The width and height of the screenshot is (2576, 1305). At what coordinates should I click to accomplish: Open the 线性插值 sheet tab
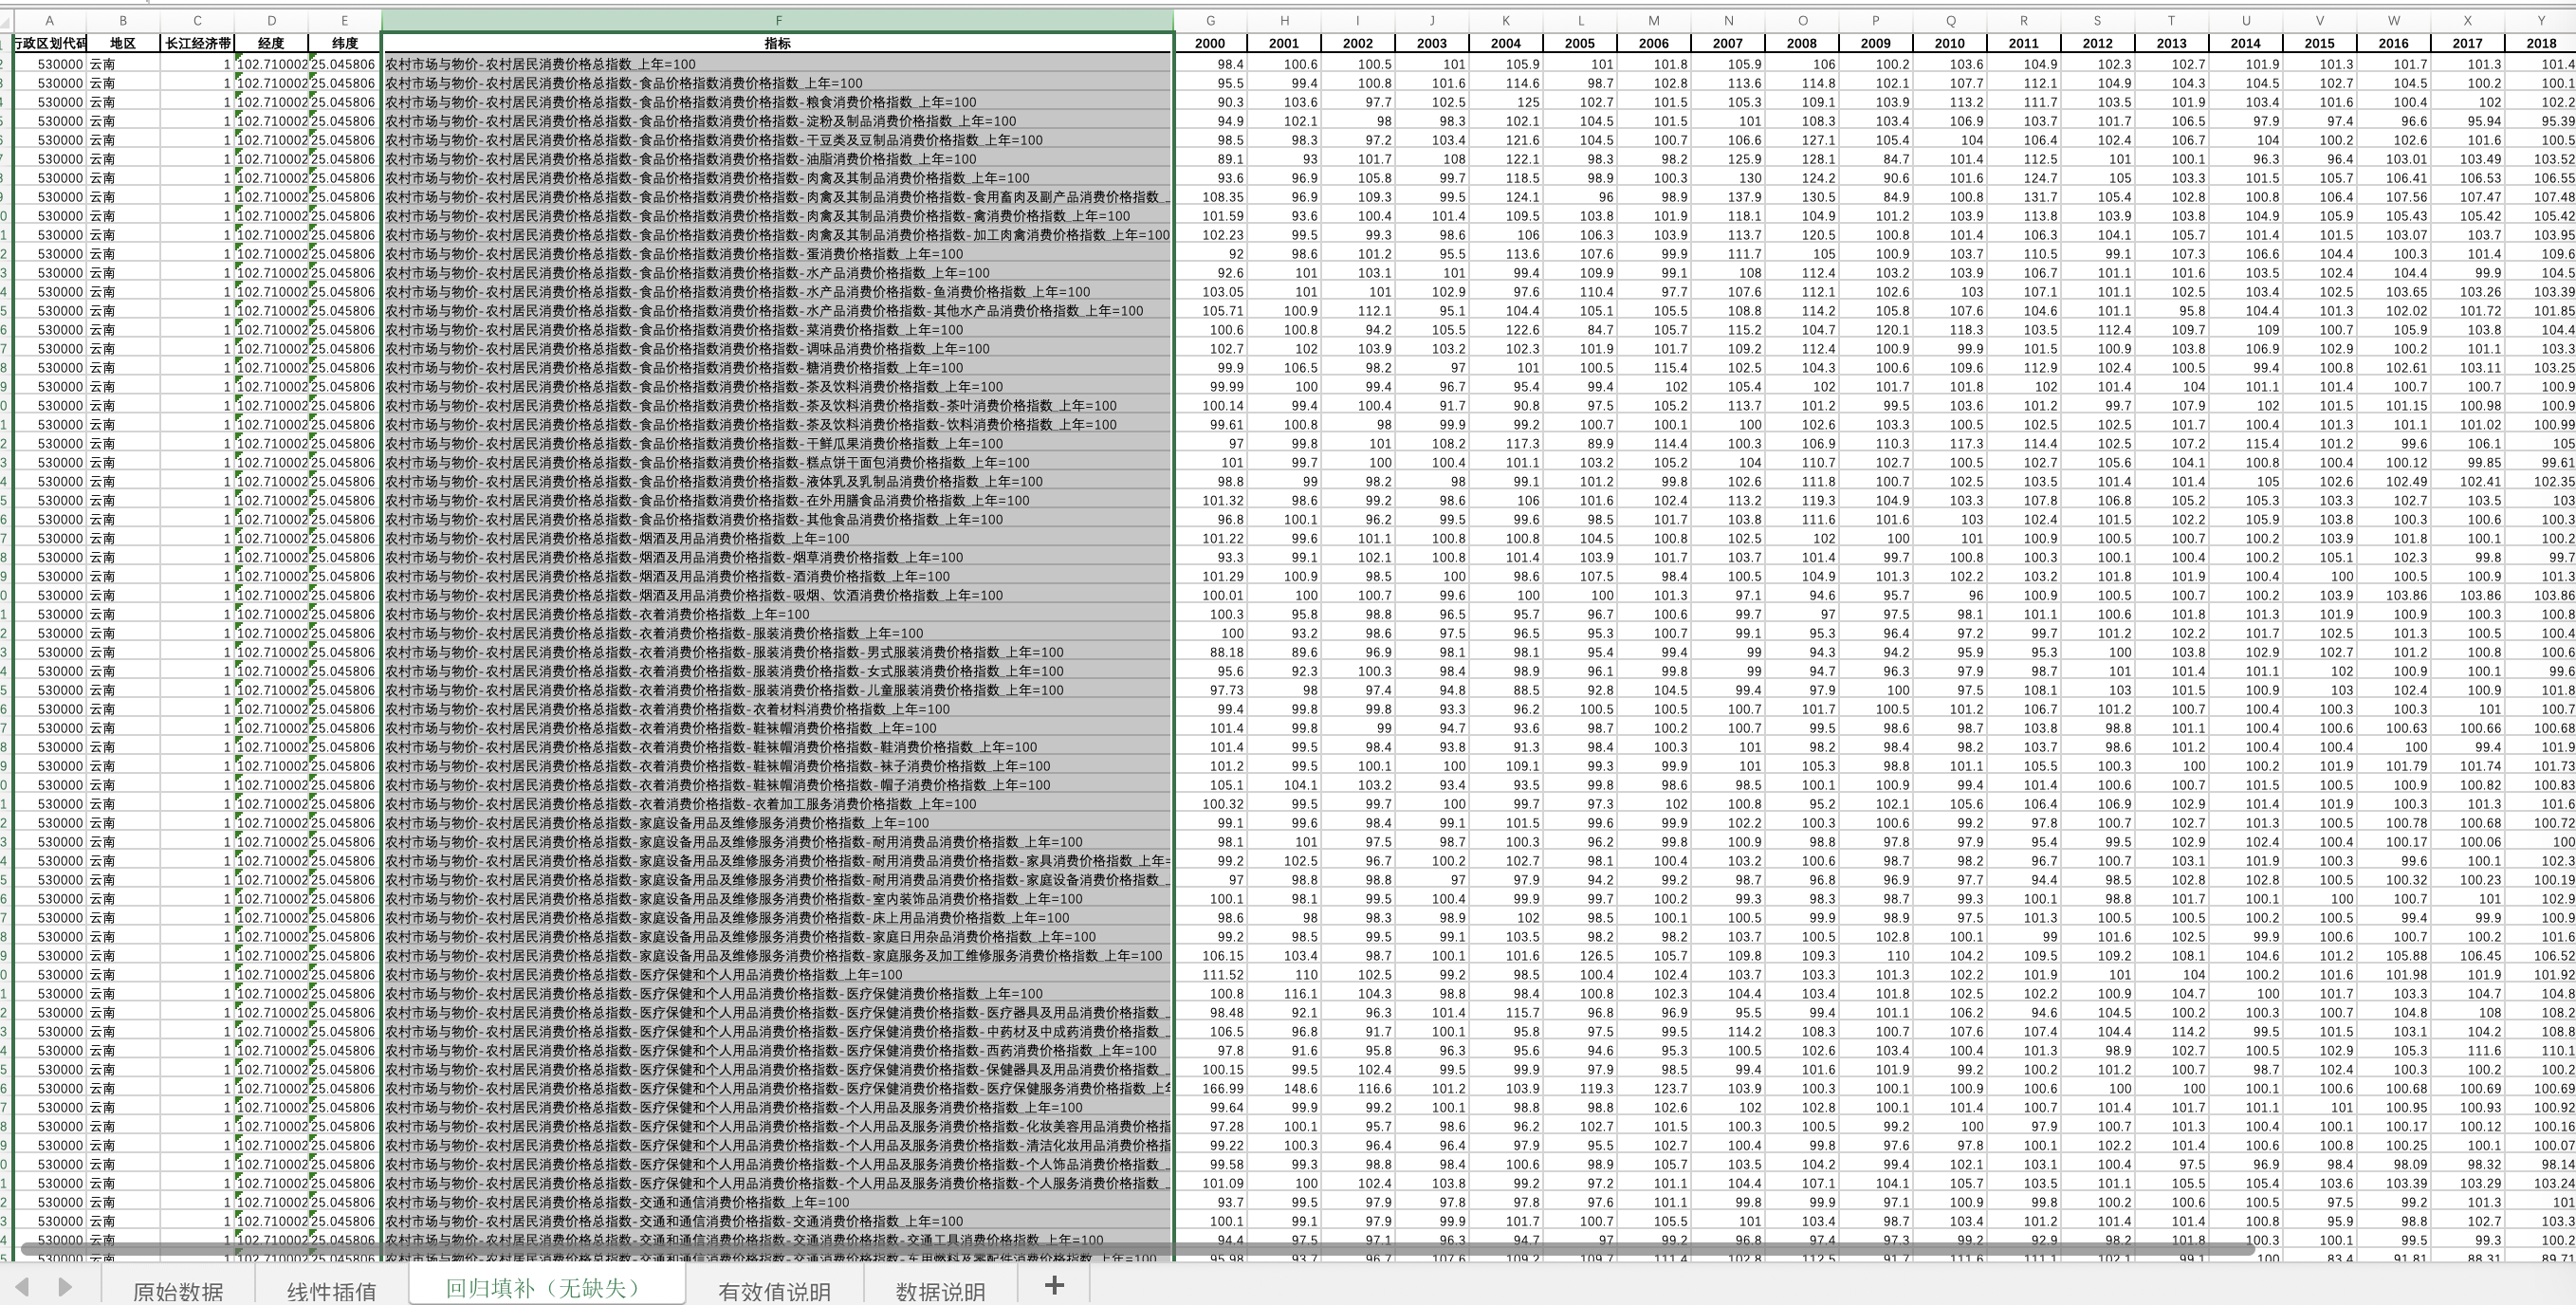coord(331,1291)
